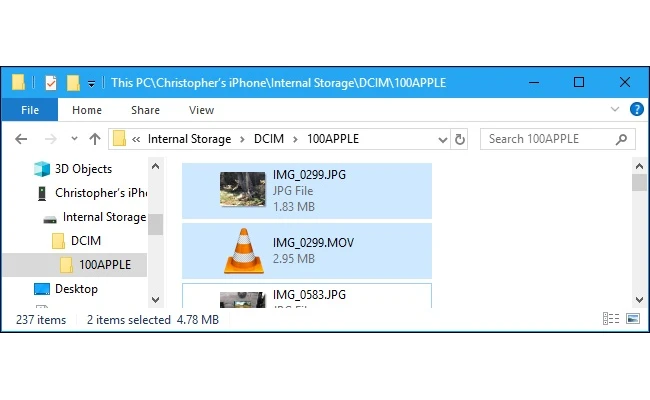Refresh the 100APPLE folder view

[460, 139]
